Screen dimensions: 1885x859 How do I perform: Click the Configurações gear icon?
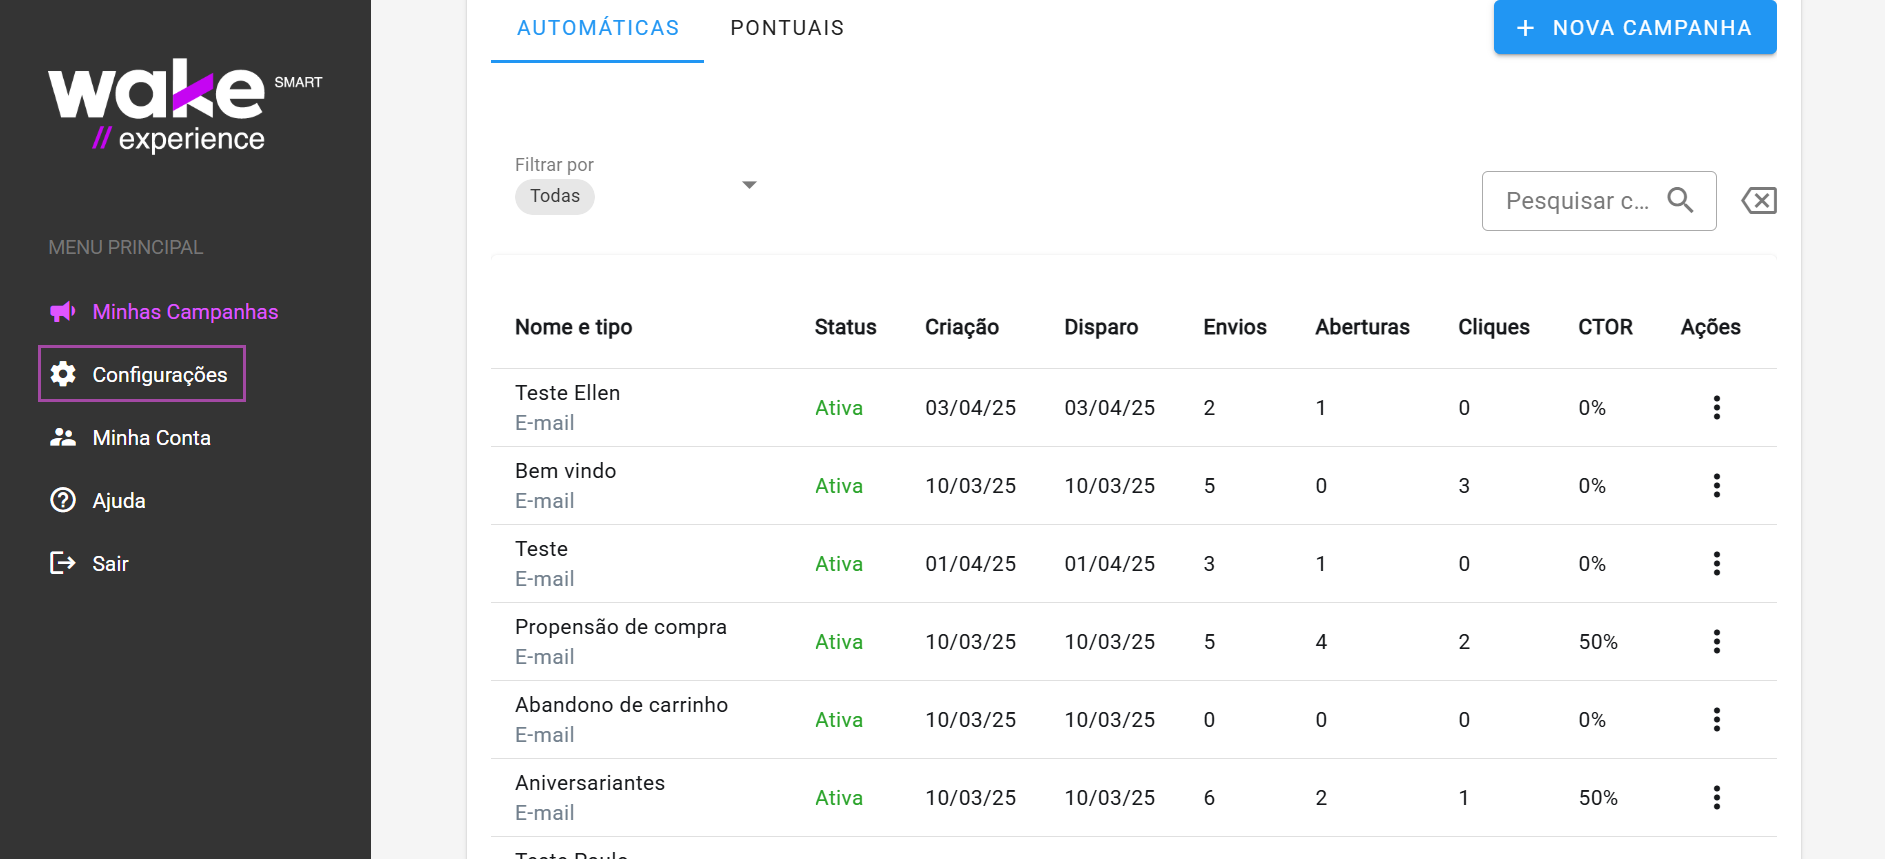click(63, 374)
